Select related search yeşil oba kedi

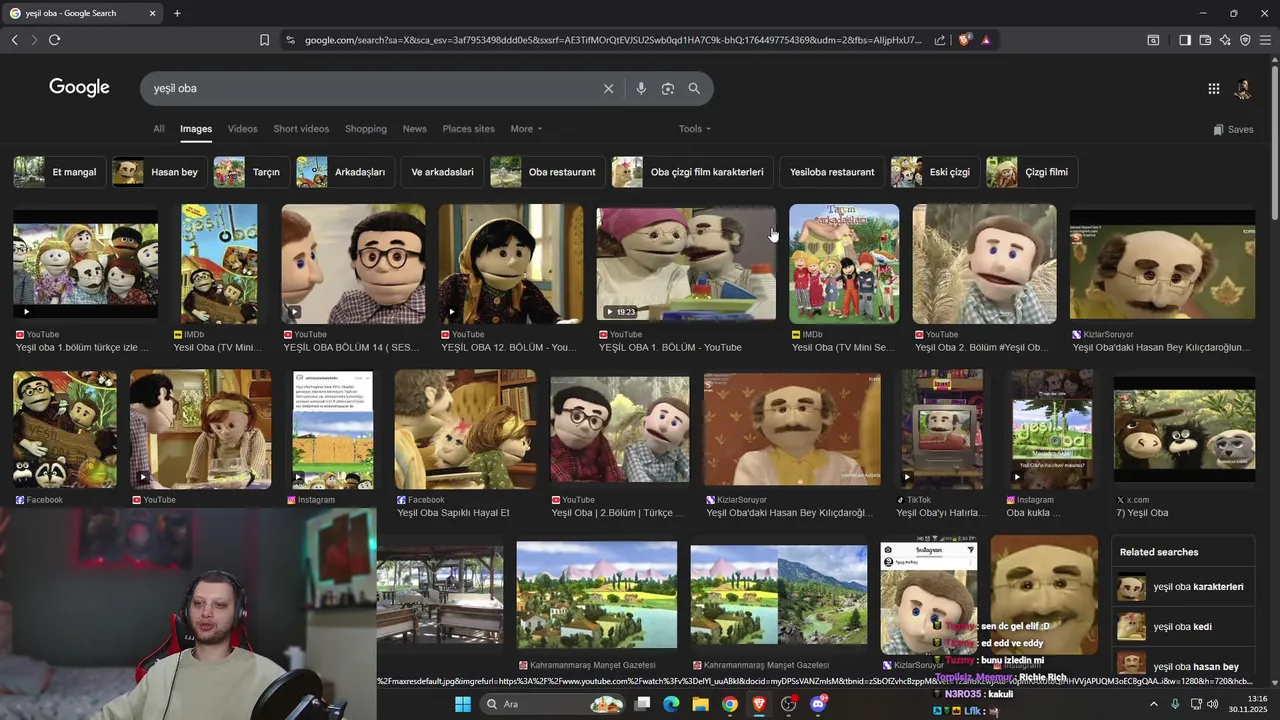coord(1184,627)
